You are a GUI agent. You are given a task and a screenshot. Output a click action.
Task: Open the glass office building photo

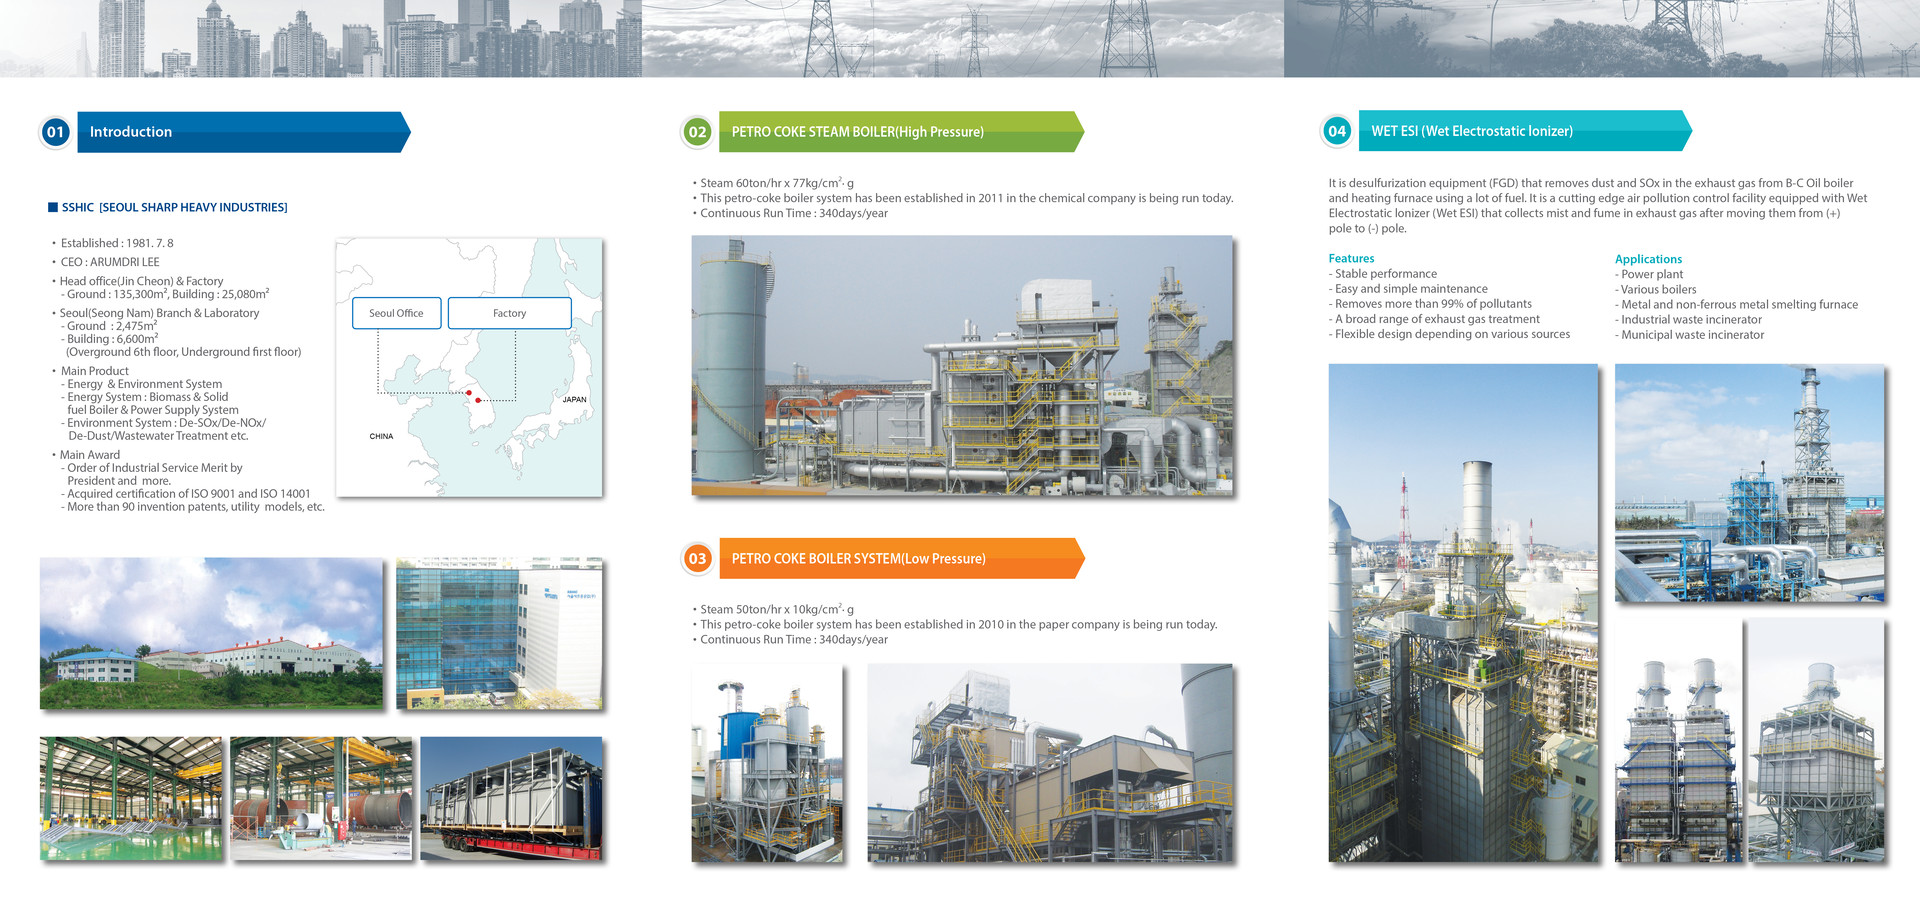(x=499, y=633)
